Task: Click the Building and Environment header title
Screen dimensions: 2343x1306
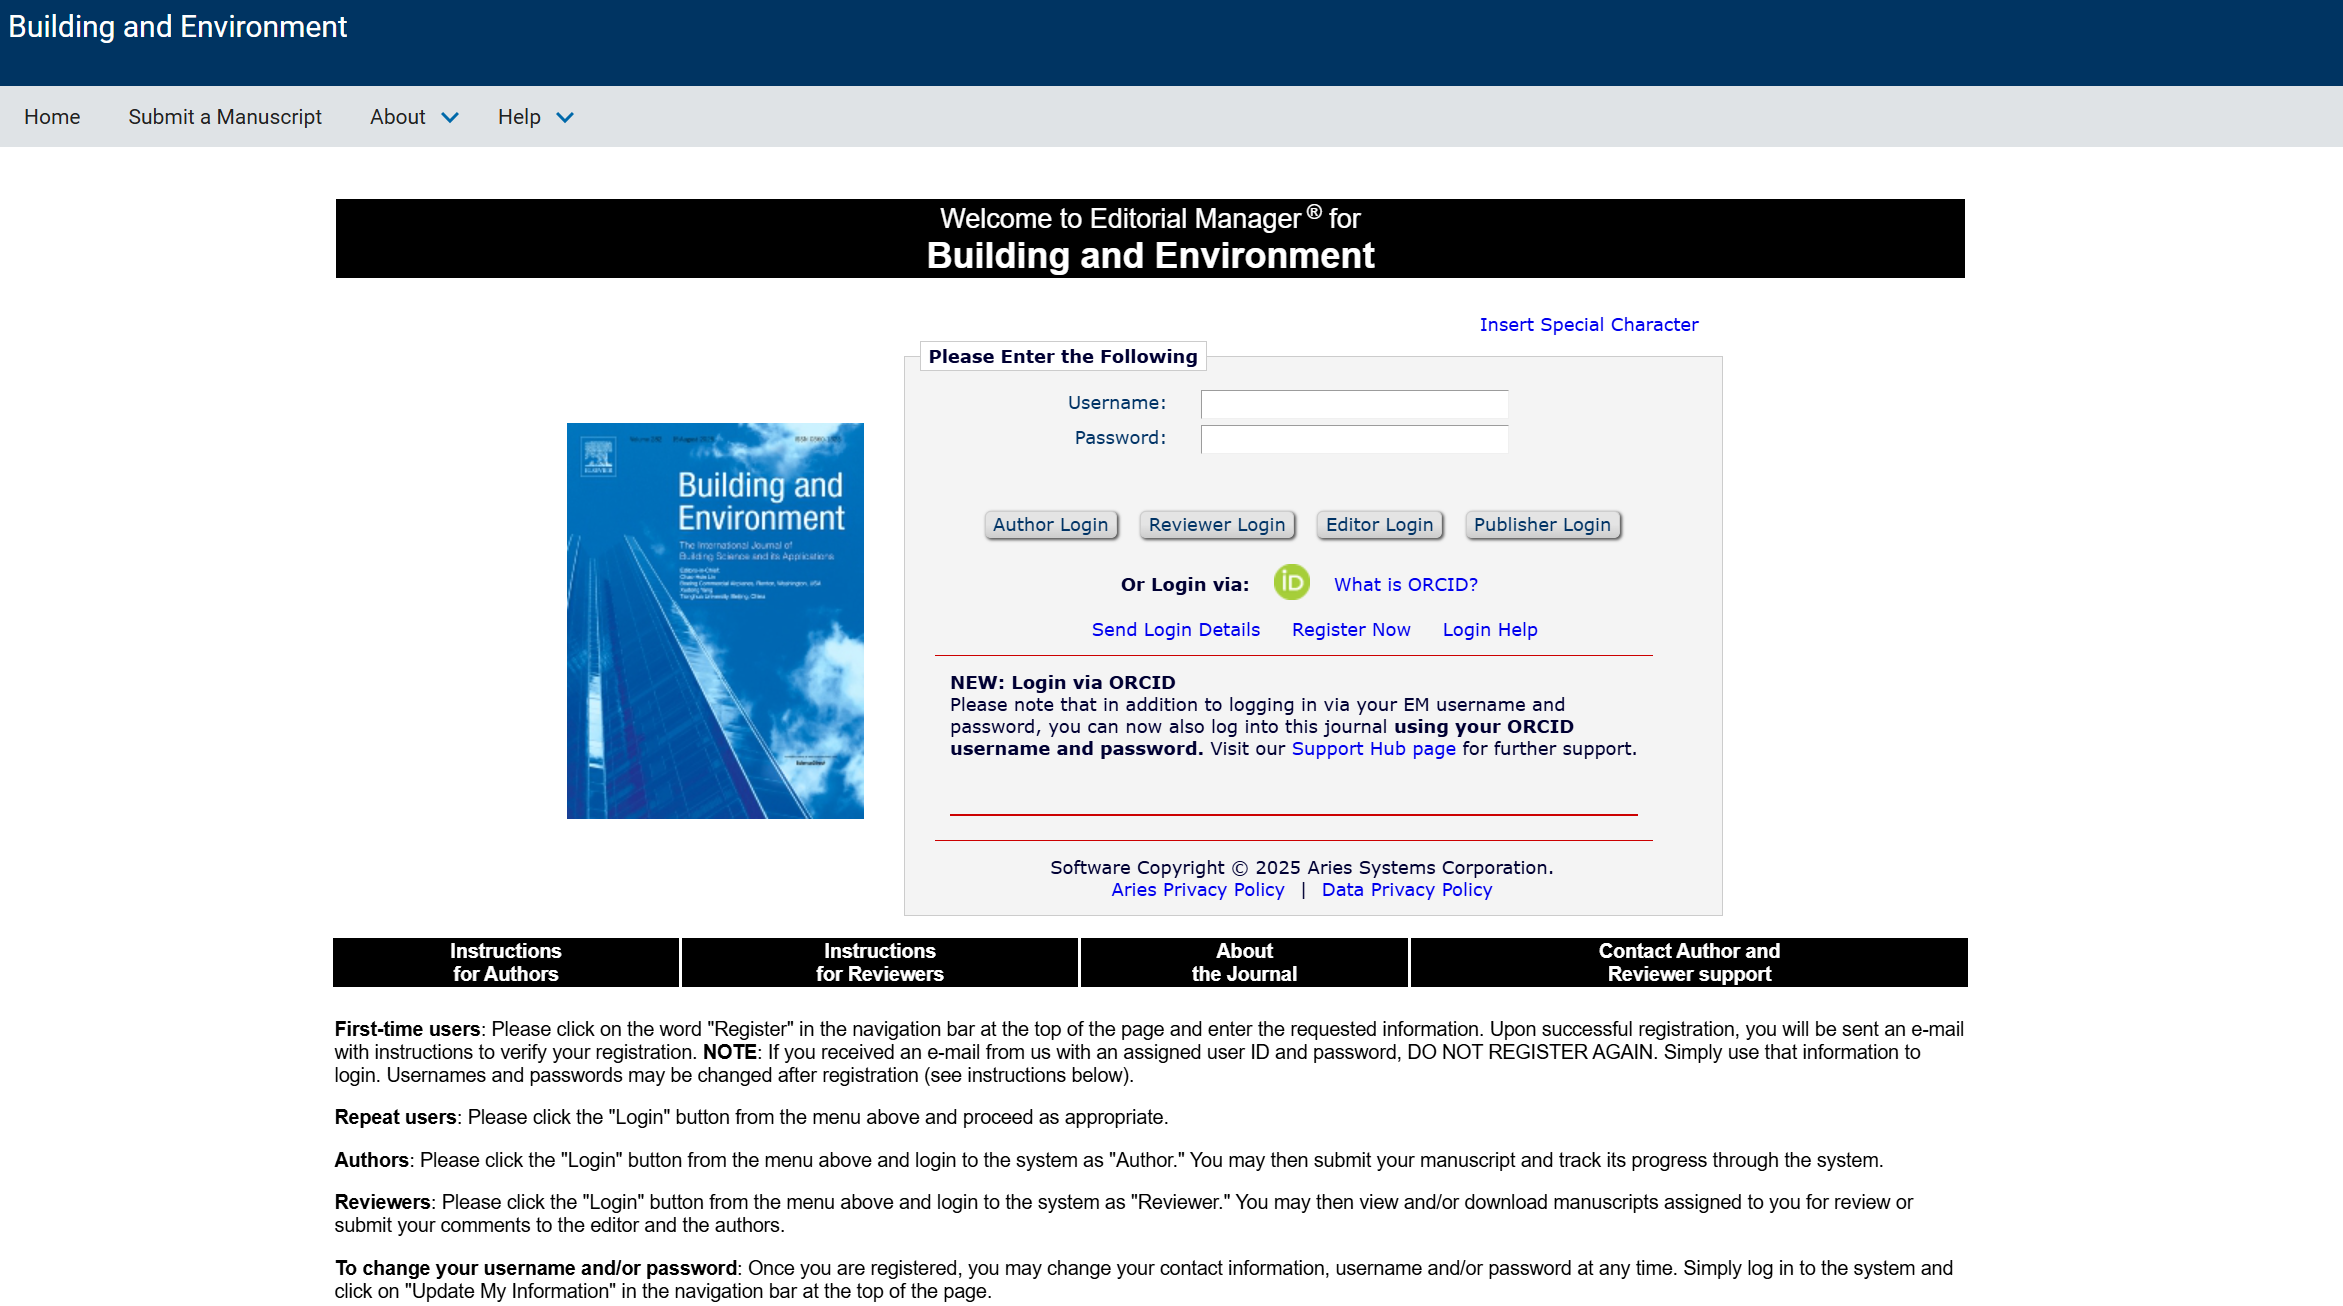Action: coord(178,27)
